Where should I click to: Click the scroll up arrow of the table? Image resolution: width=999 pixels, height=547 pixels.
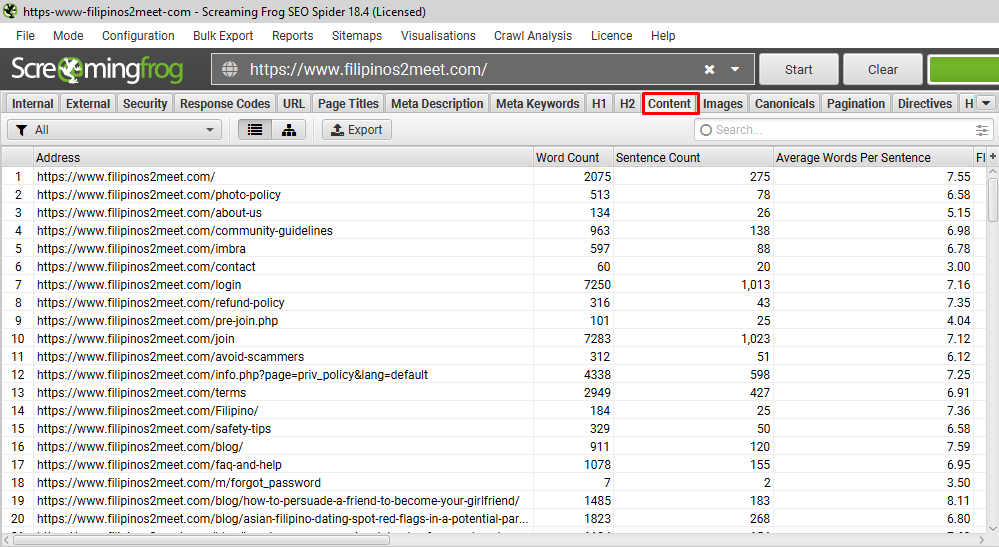coord(993,172)
